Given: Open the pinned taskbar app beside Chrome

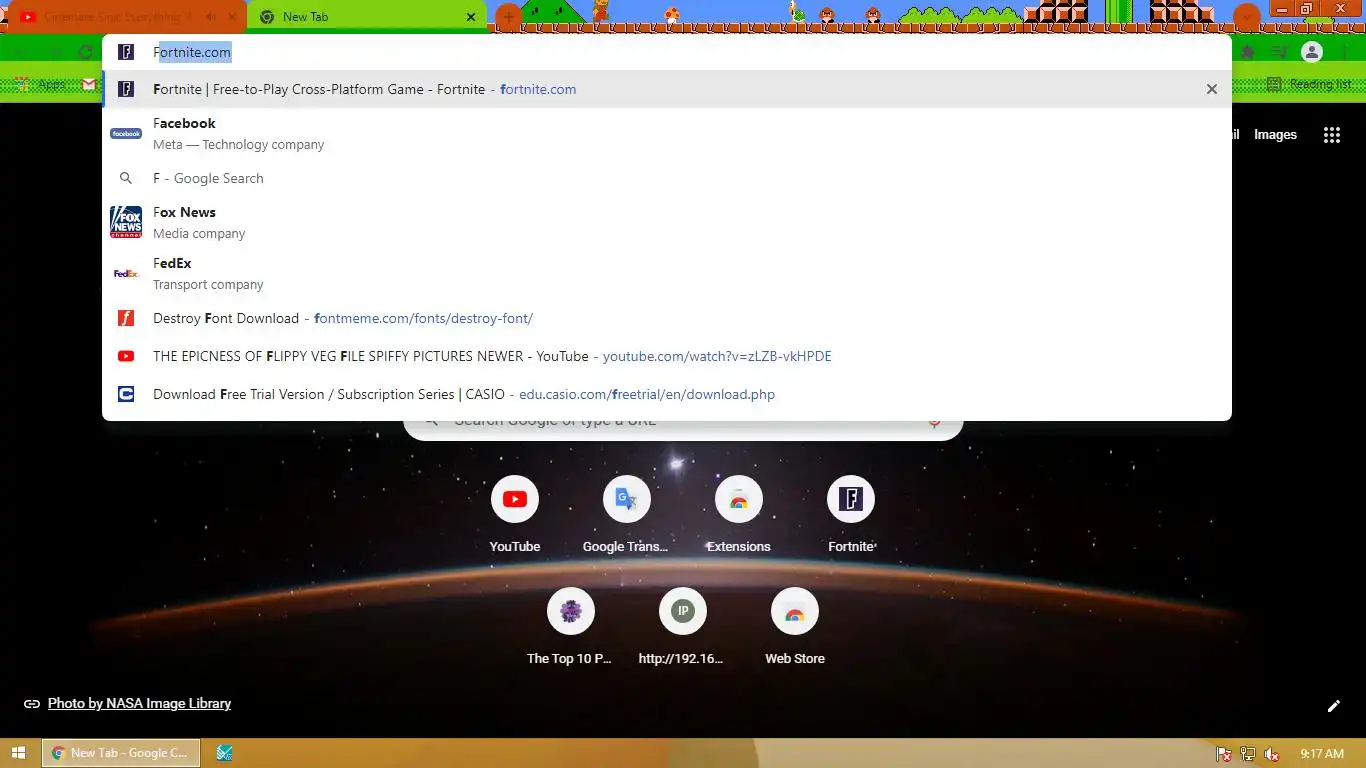Looking at the screenshot, I should [x=224, y=753].
